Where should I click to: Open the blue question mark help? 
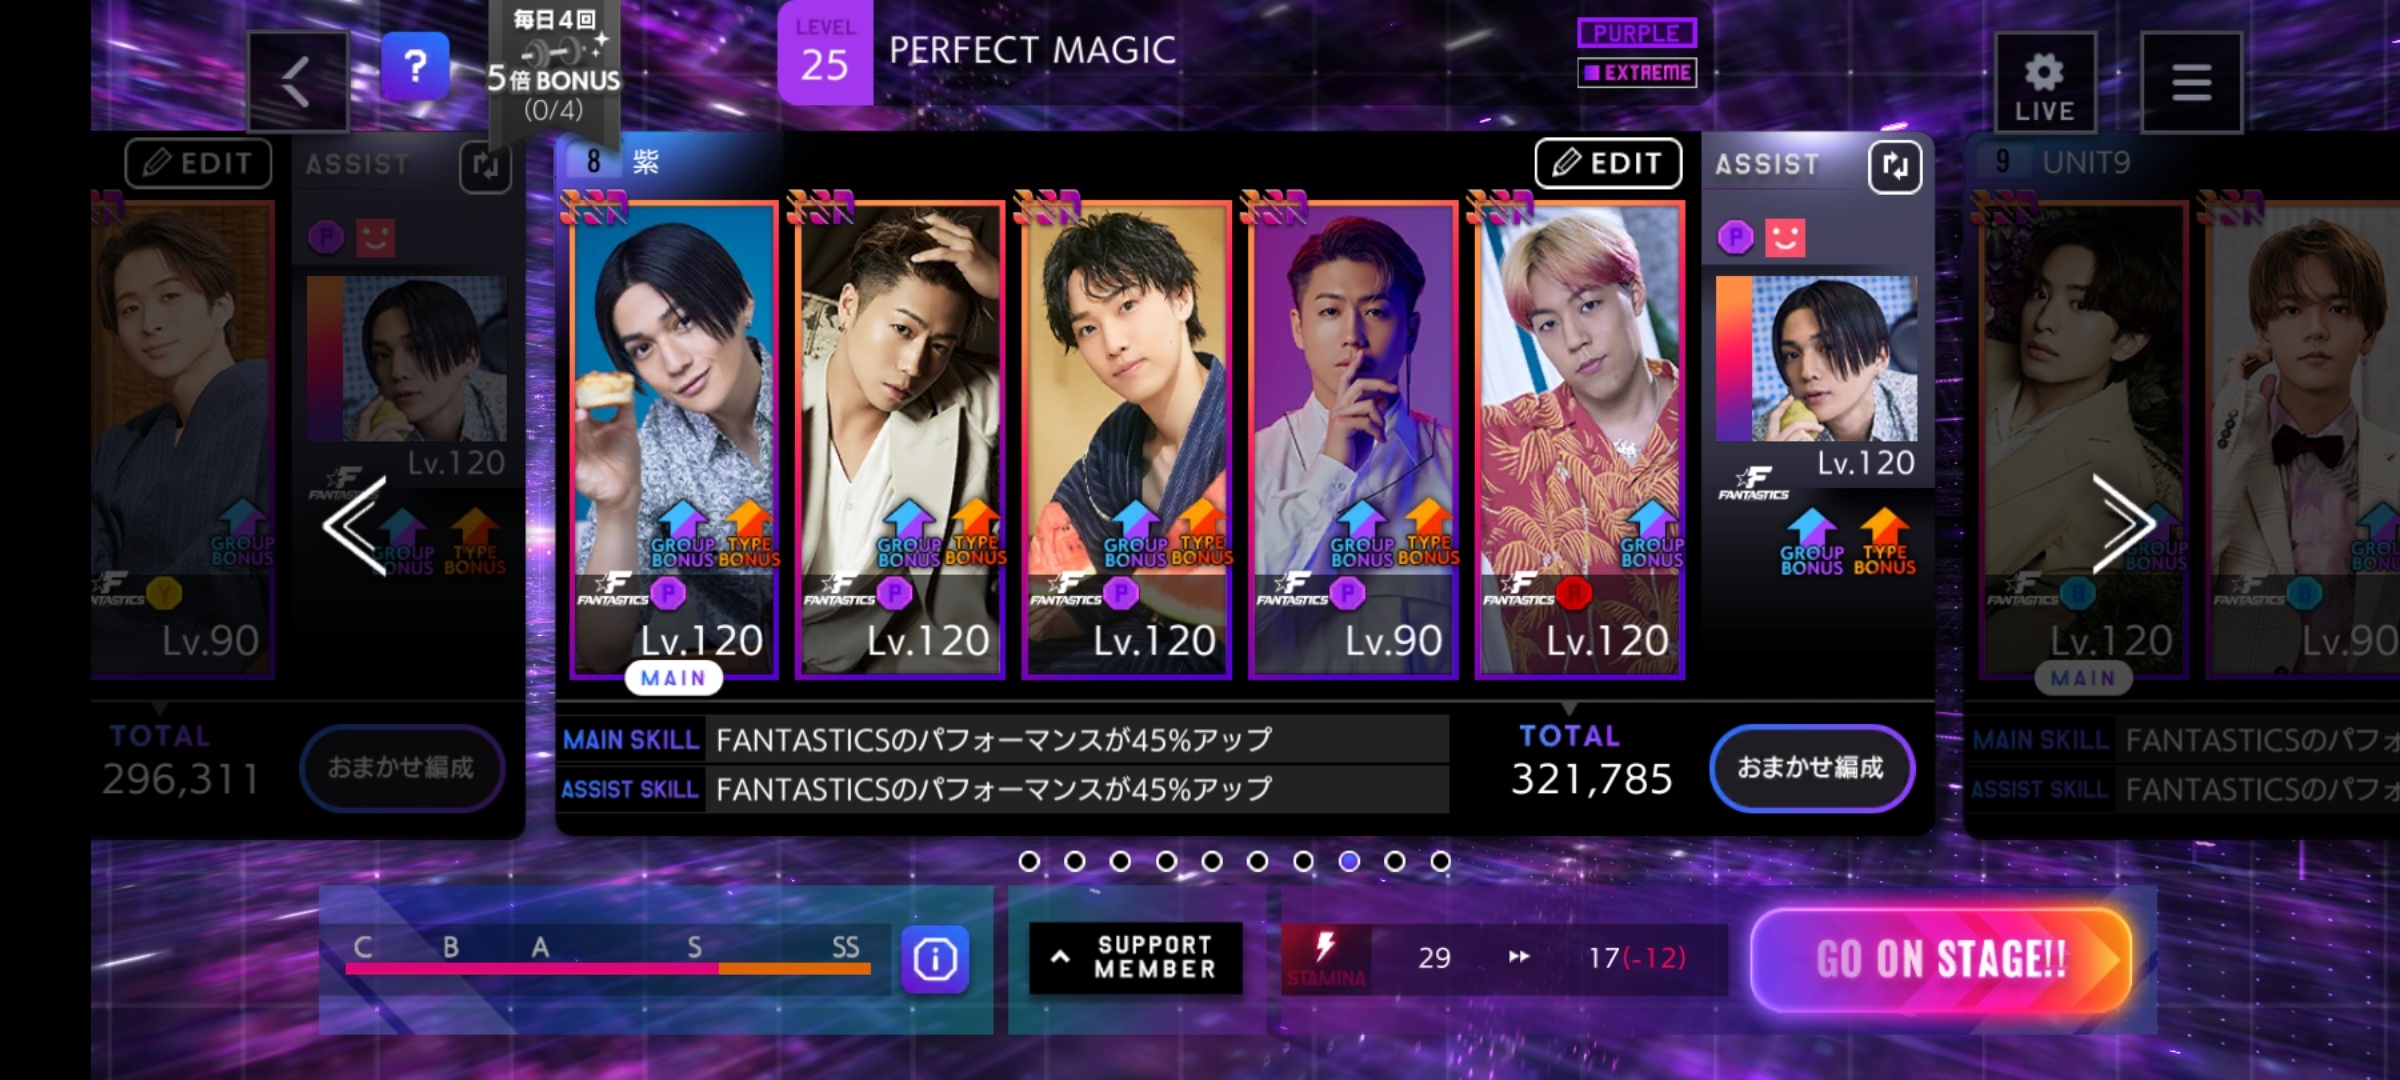[x=415, y=67]
